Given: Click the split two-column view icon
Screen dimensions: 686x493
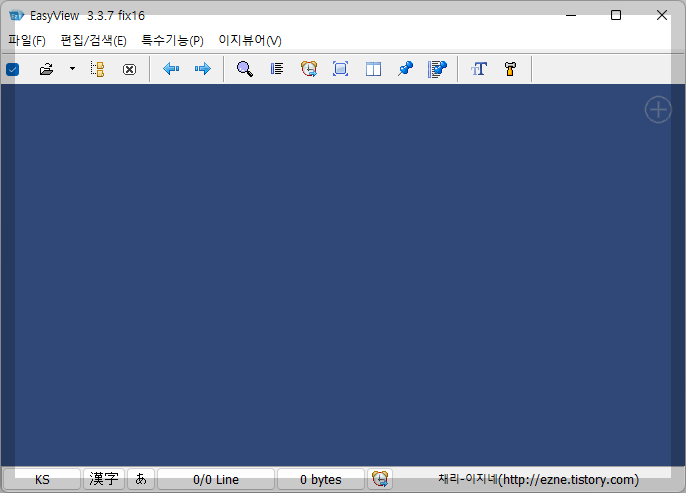Looking at the screenshot, I should tap(373, 69).
